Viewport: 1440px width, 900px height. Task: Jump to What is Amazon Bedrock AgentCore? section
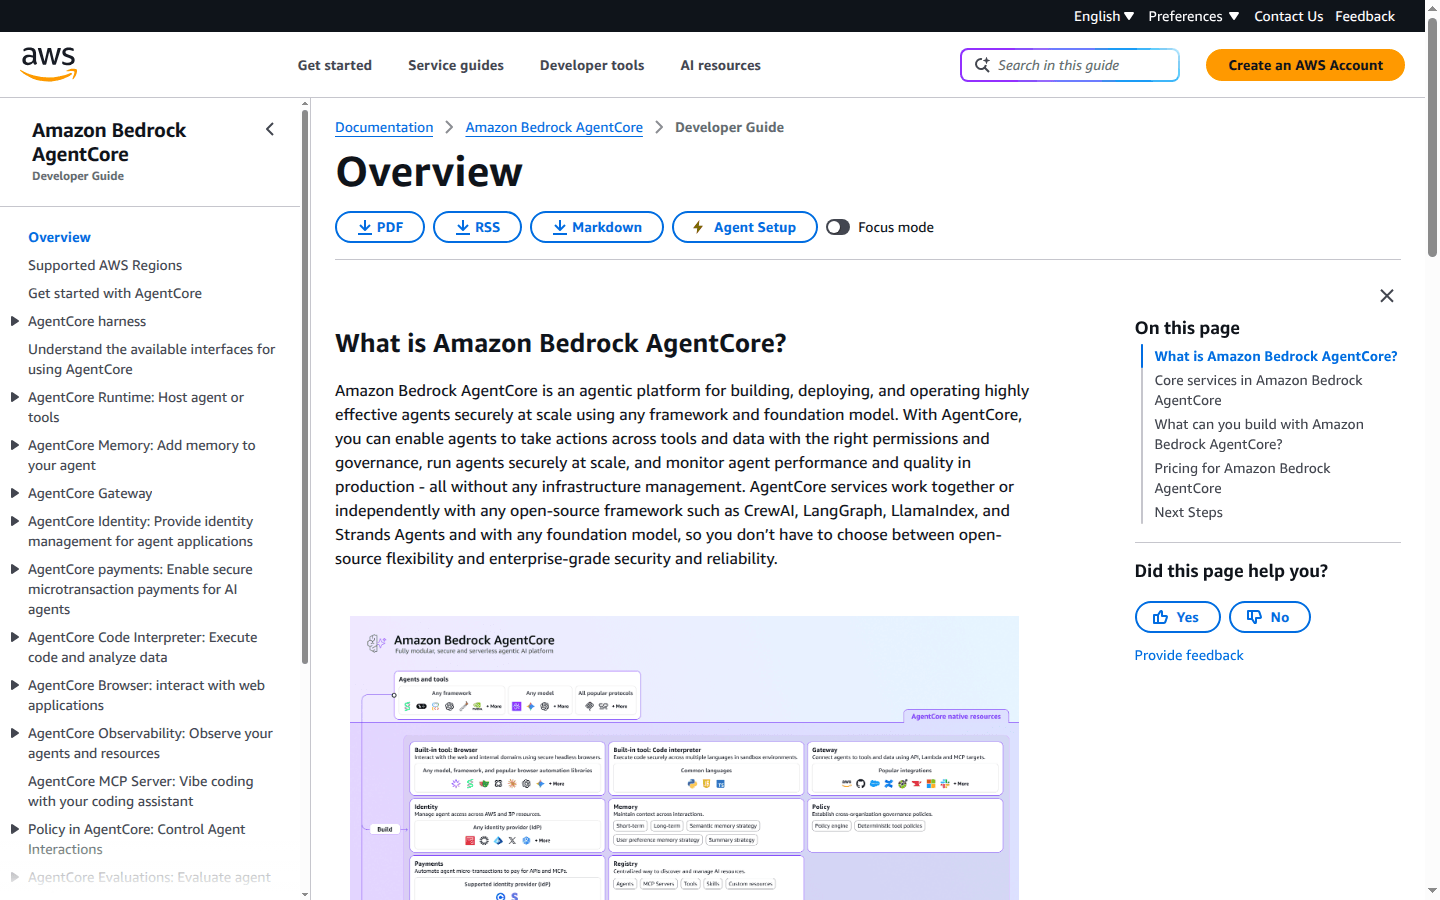click(1276, 356)
